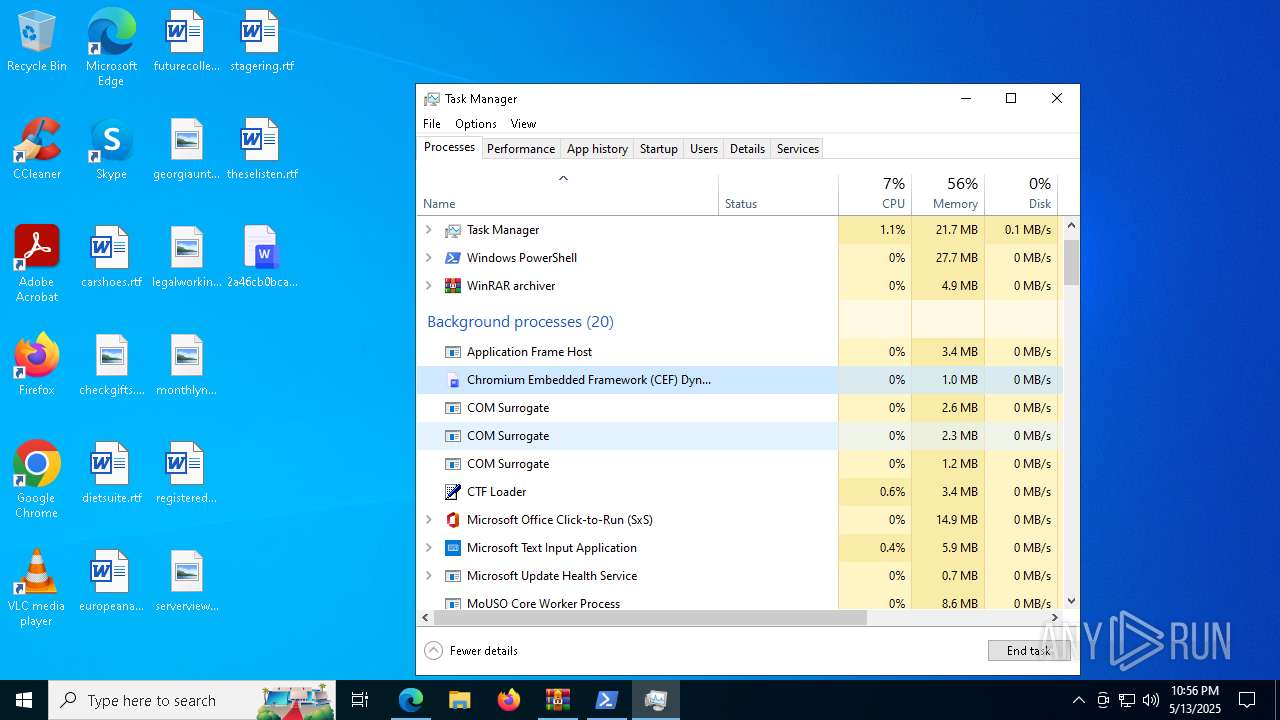
Task: Select the carshoes.rtf desktop file
Action: [x=111, y=257]
